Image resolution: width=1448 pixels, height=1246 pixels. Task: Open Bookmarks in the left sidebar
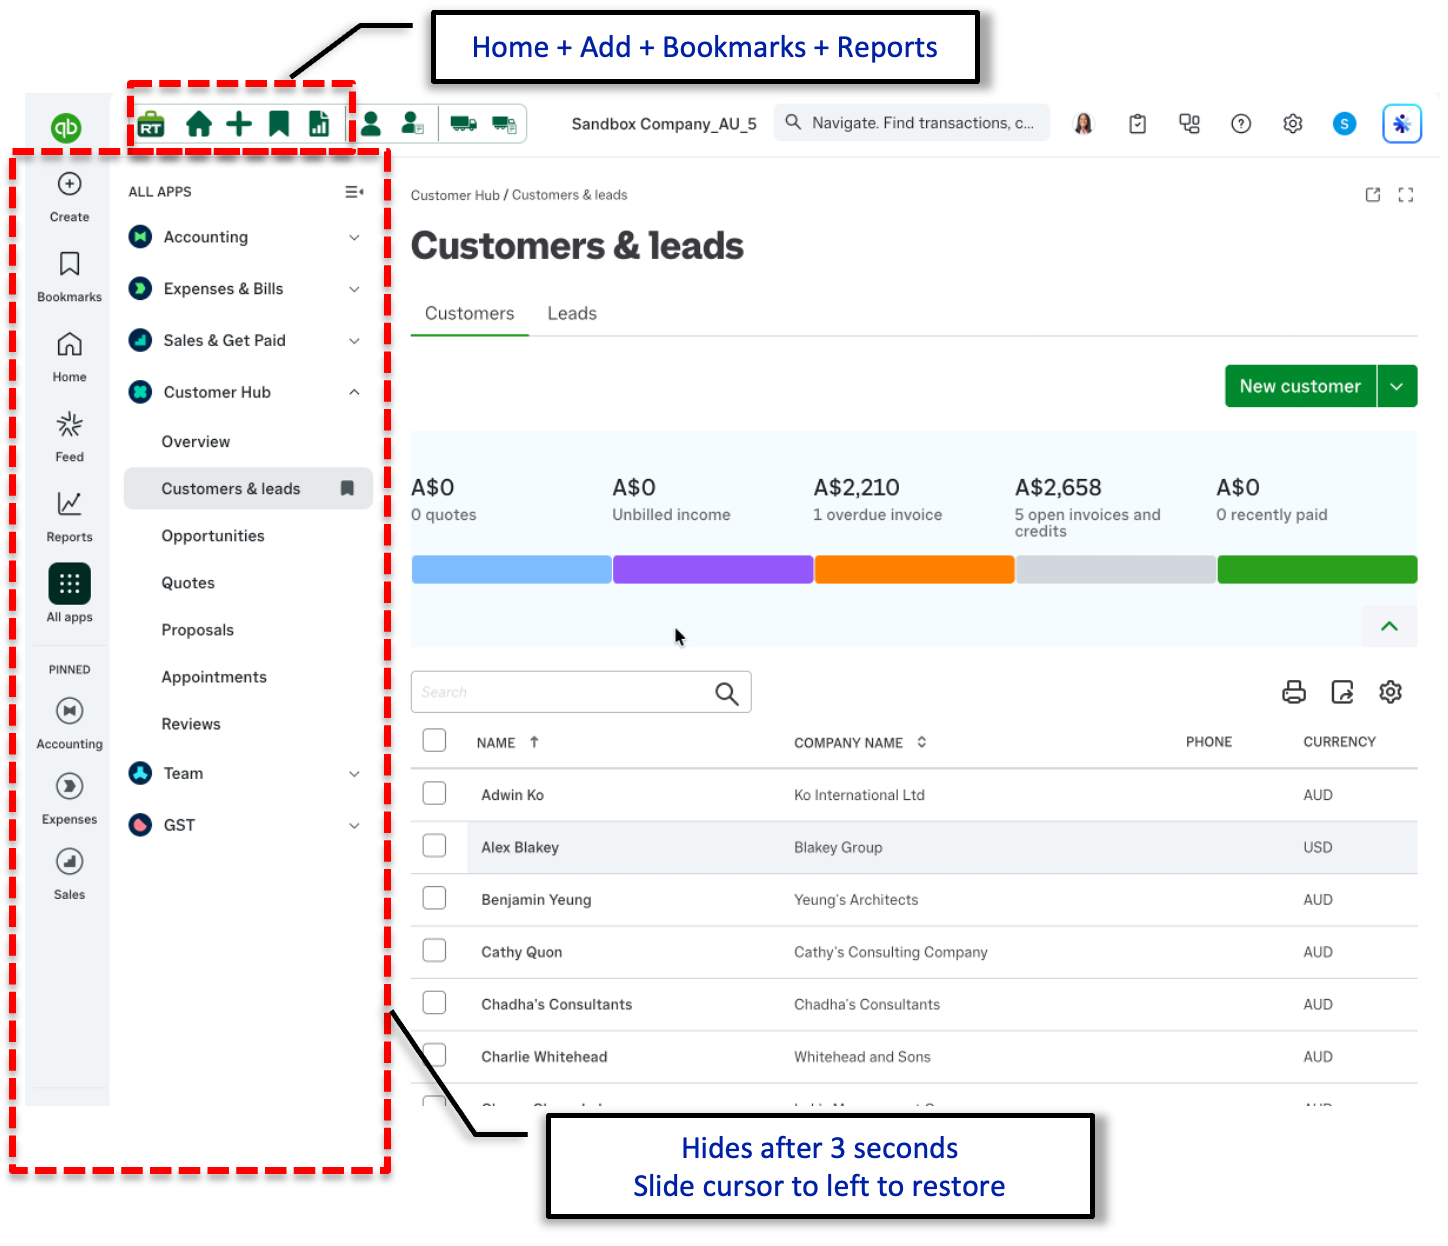pos(69,276)
